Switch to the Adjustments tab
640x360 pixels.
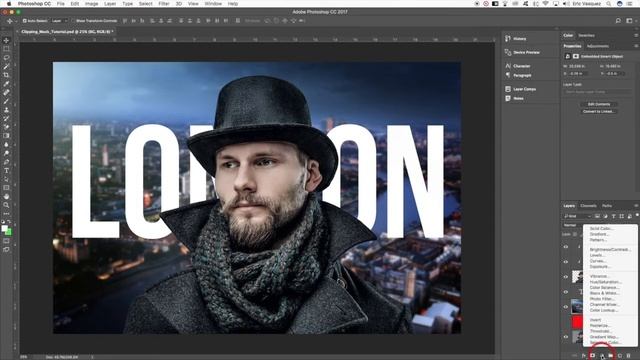pos(598,46)
